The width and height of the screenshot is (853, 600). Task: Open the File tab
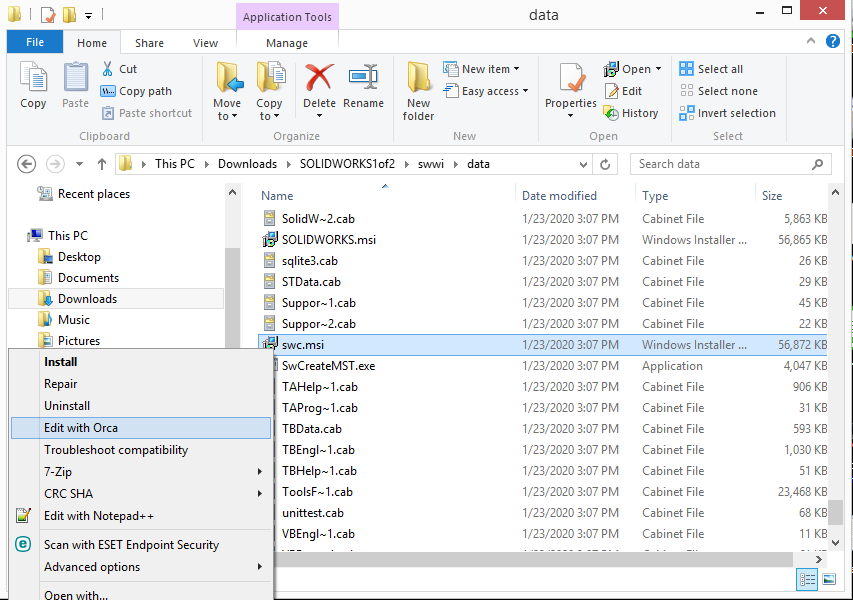35,42
